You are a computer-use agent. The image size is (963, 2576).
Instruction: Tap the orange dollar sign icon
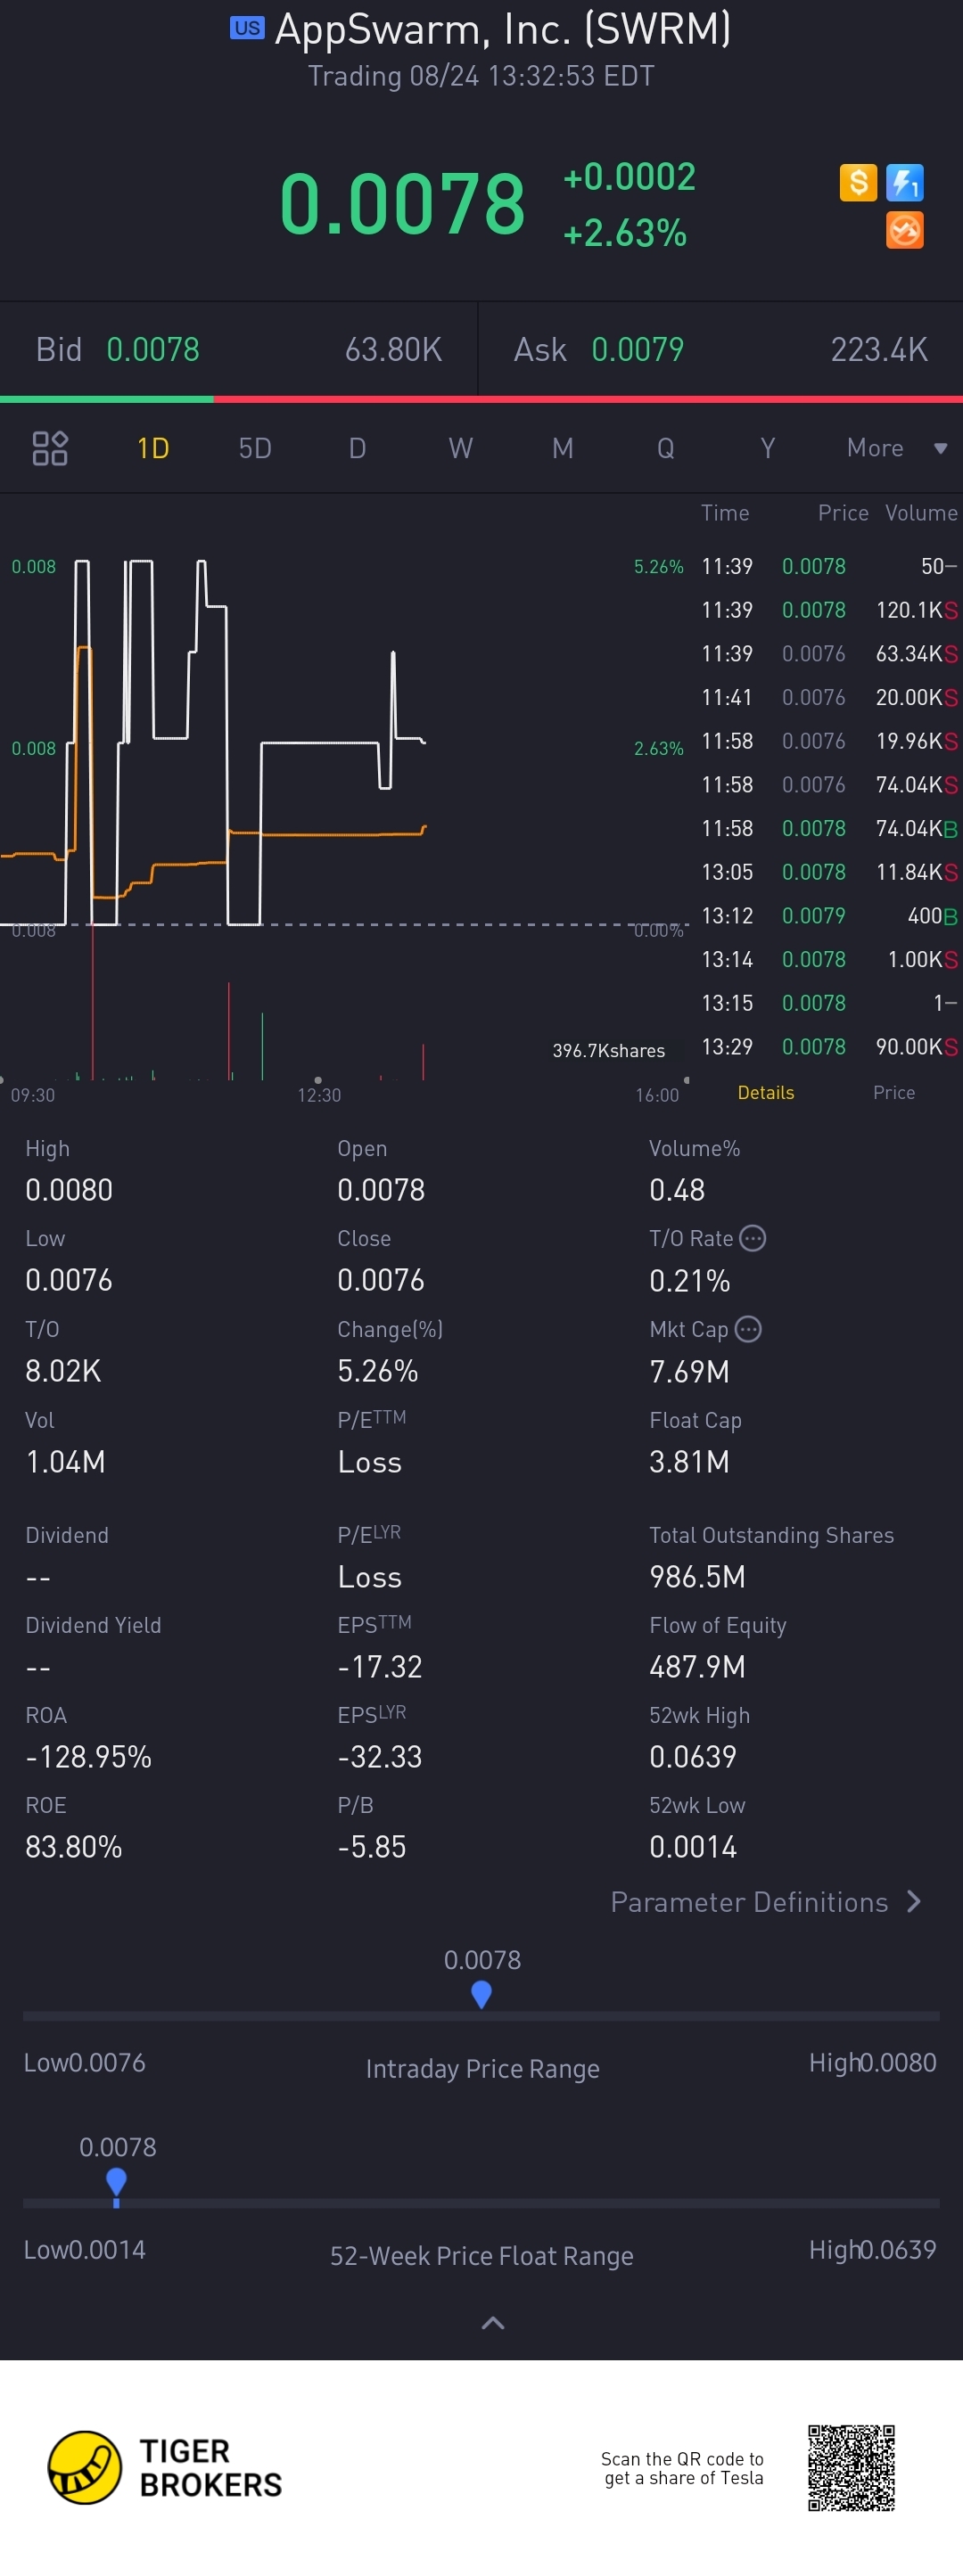858,182
